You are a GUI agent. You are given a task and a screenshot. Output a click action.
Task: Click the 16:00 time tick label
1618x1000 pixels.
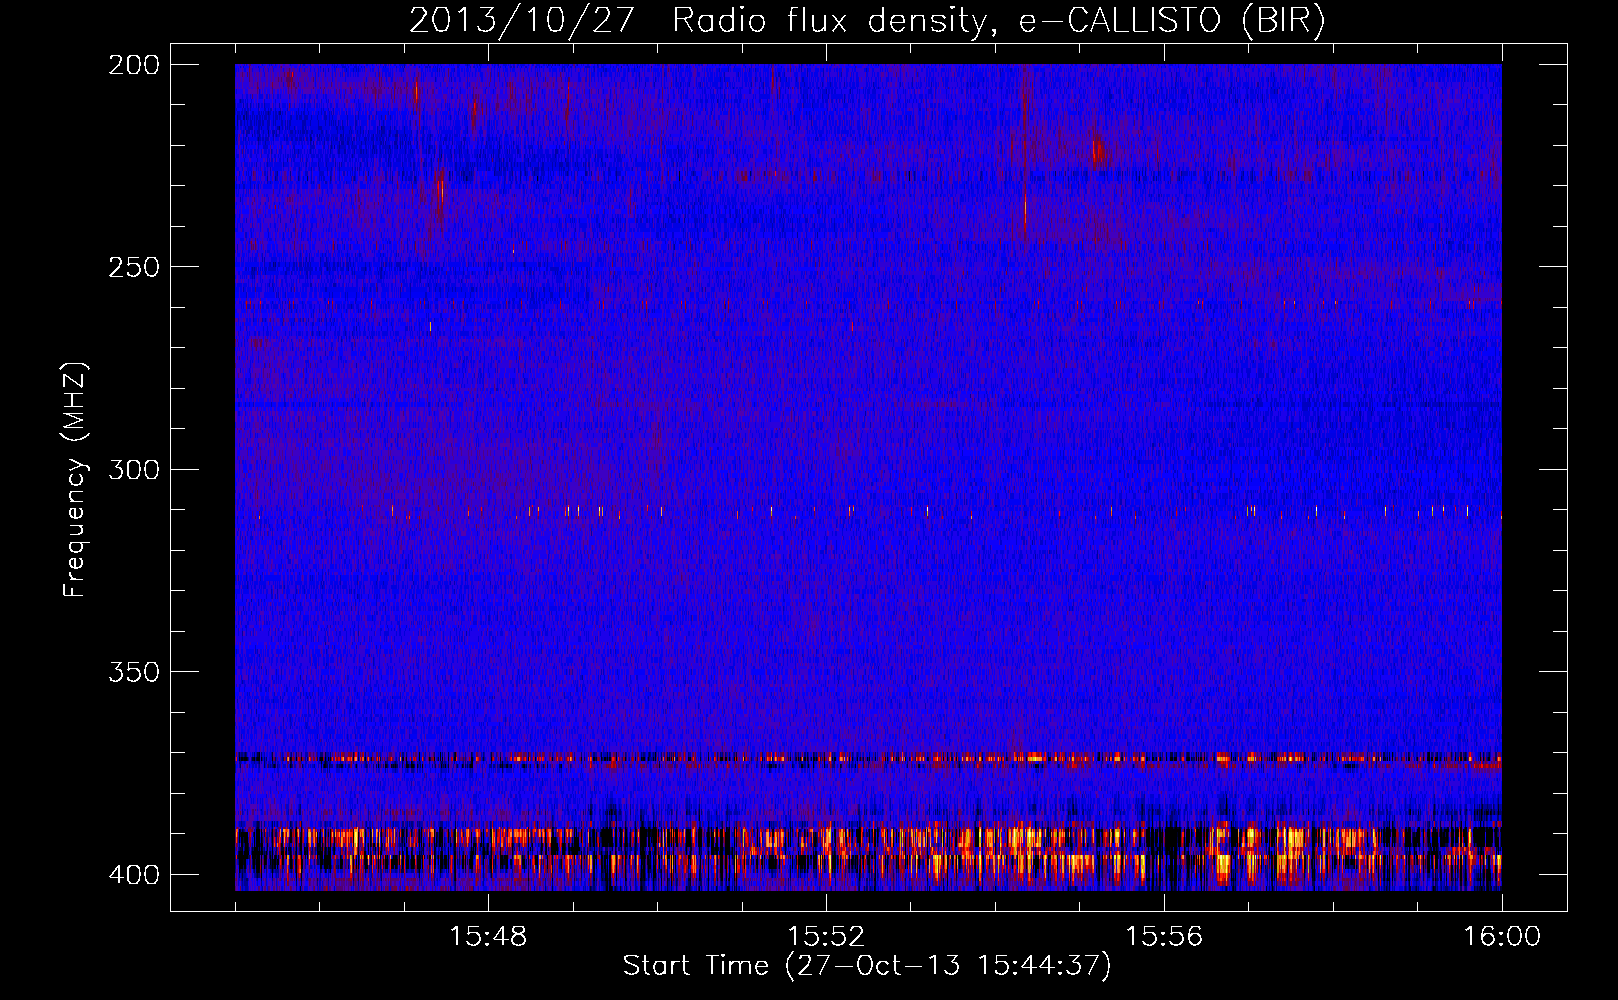[1502, 937]
